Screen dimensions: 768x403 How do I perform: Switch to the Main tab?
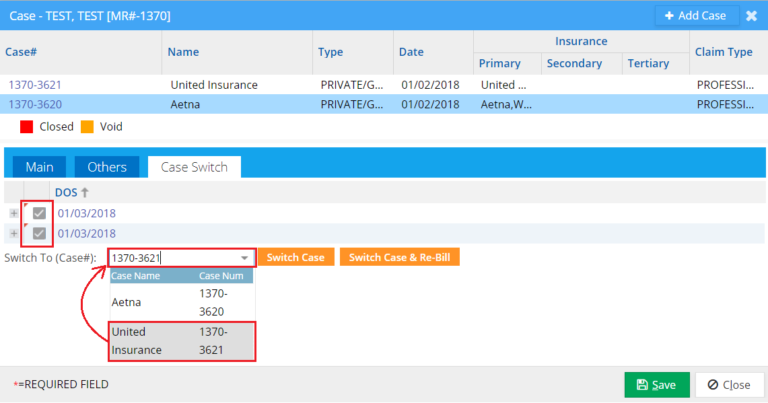tap(40, 167)
